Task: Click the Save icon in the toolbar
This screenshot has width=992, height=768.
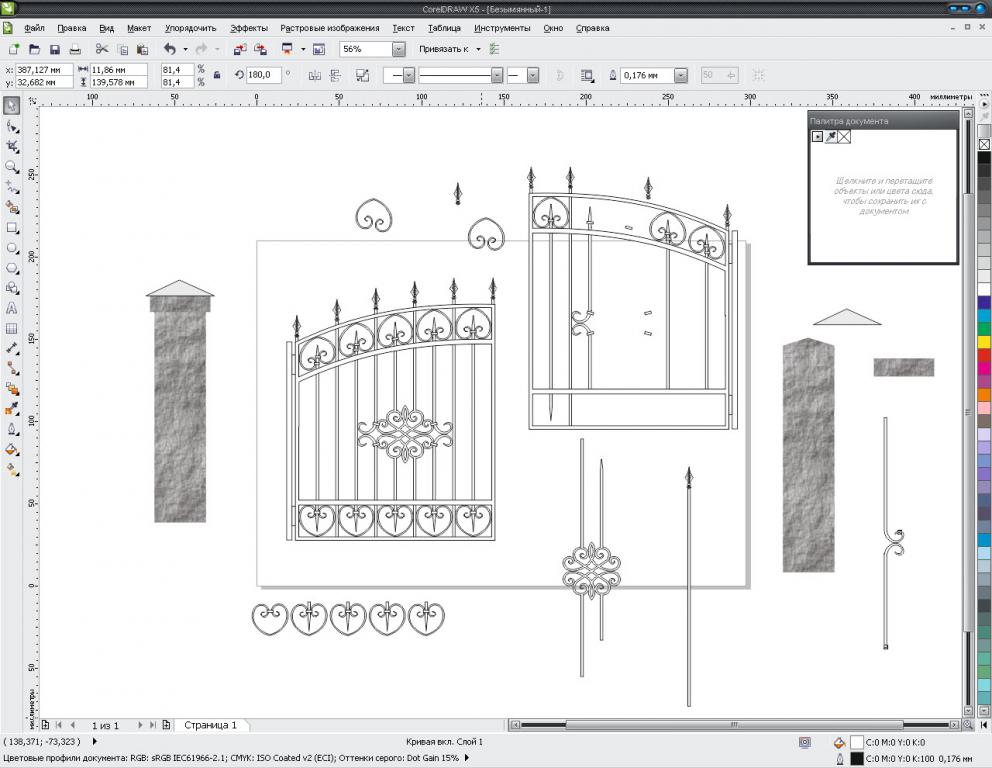Action: tap(55, 49)
